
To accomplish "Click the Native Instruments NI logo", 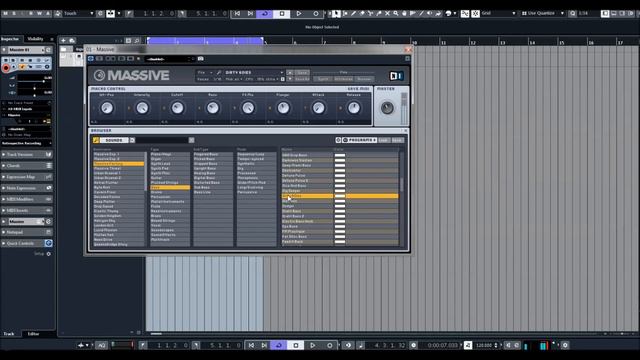I will click(x=396, y=76).
